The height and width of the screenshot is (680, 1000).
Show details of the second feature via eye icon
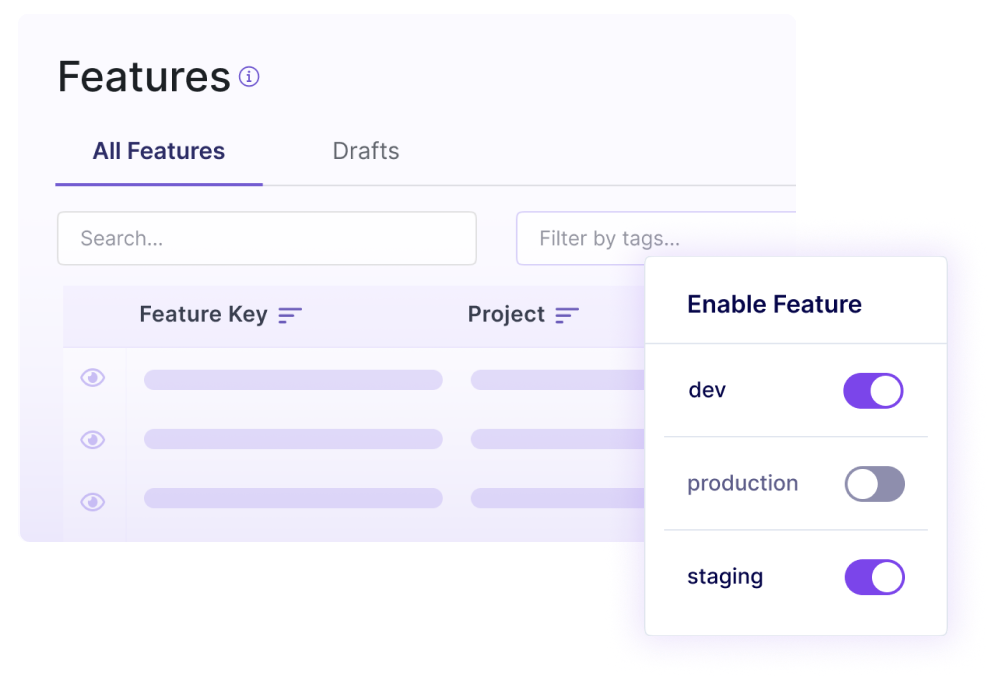pyautogui.click(x=92, y=439)
